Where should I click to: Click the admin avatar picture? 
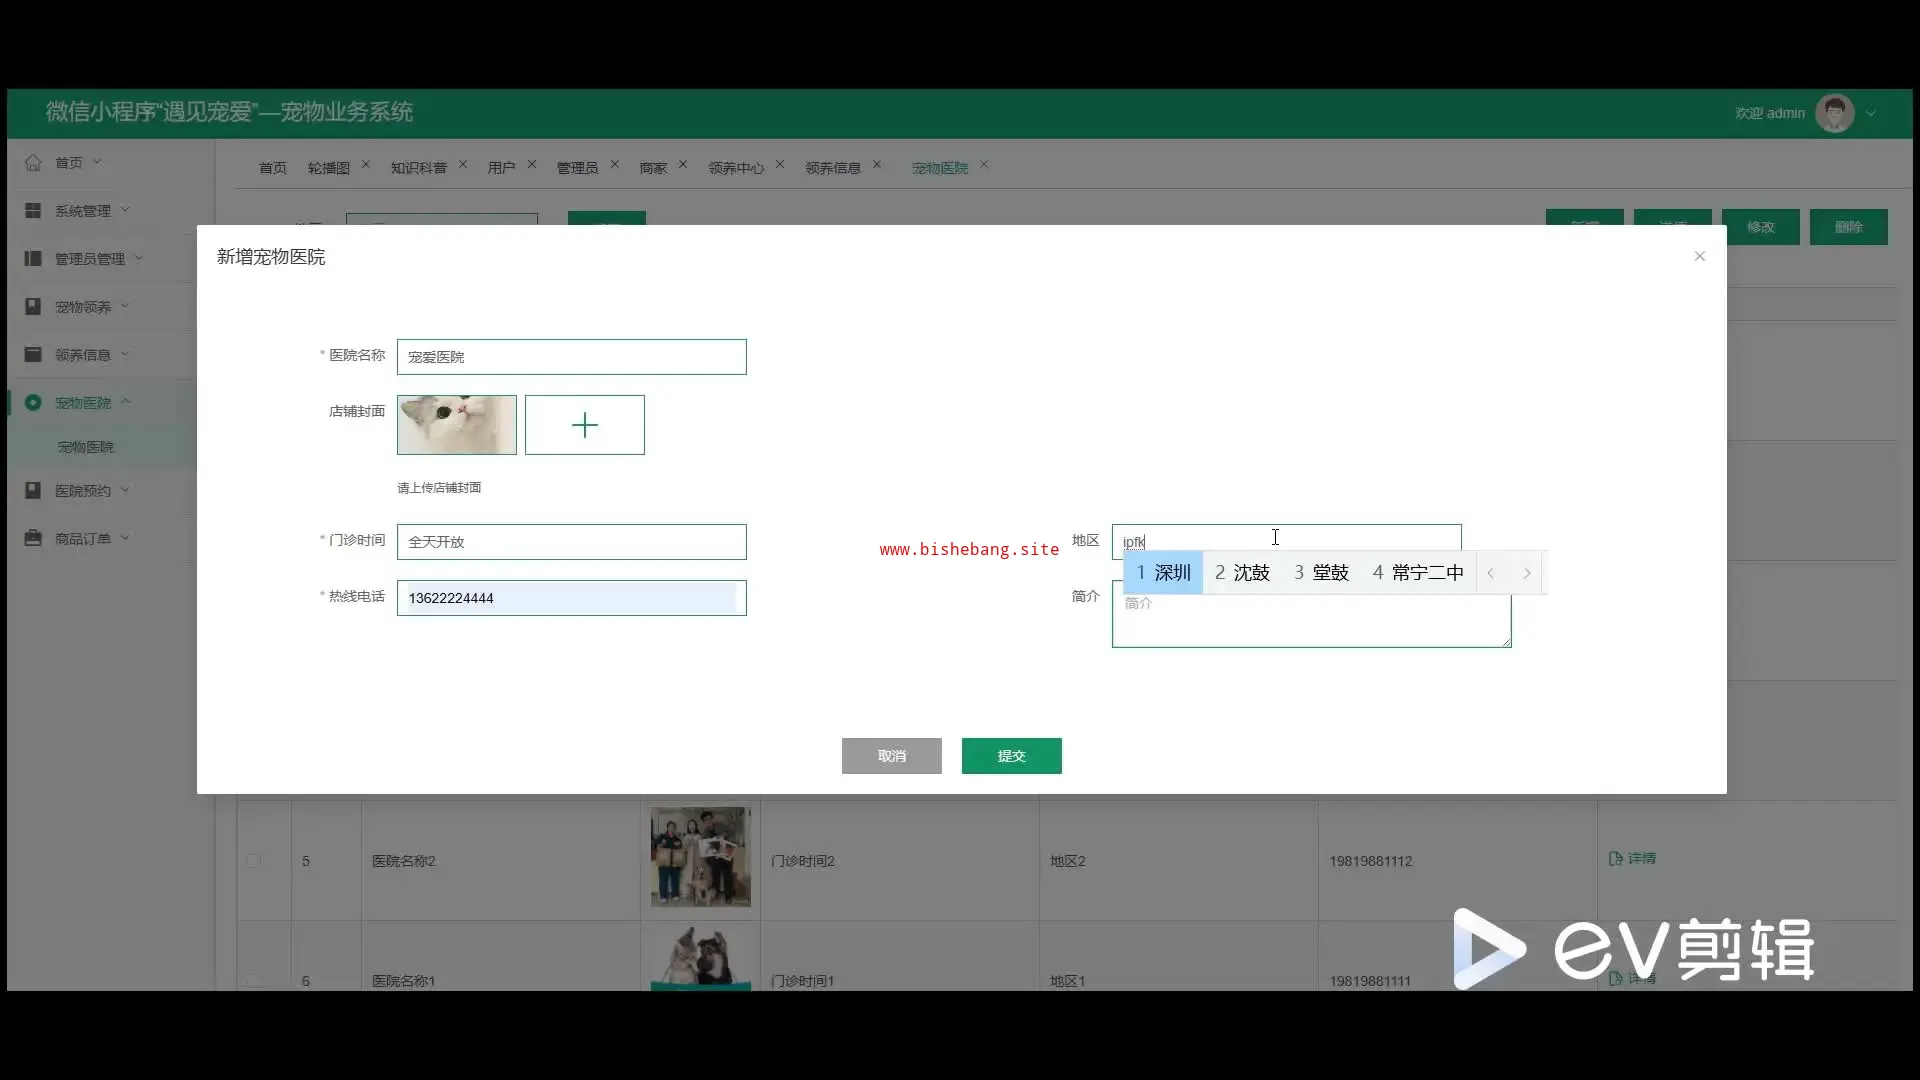coord(1834,113)
